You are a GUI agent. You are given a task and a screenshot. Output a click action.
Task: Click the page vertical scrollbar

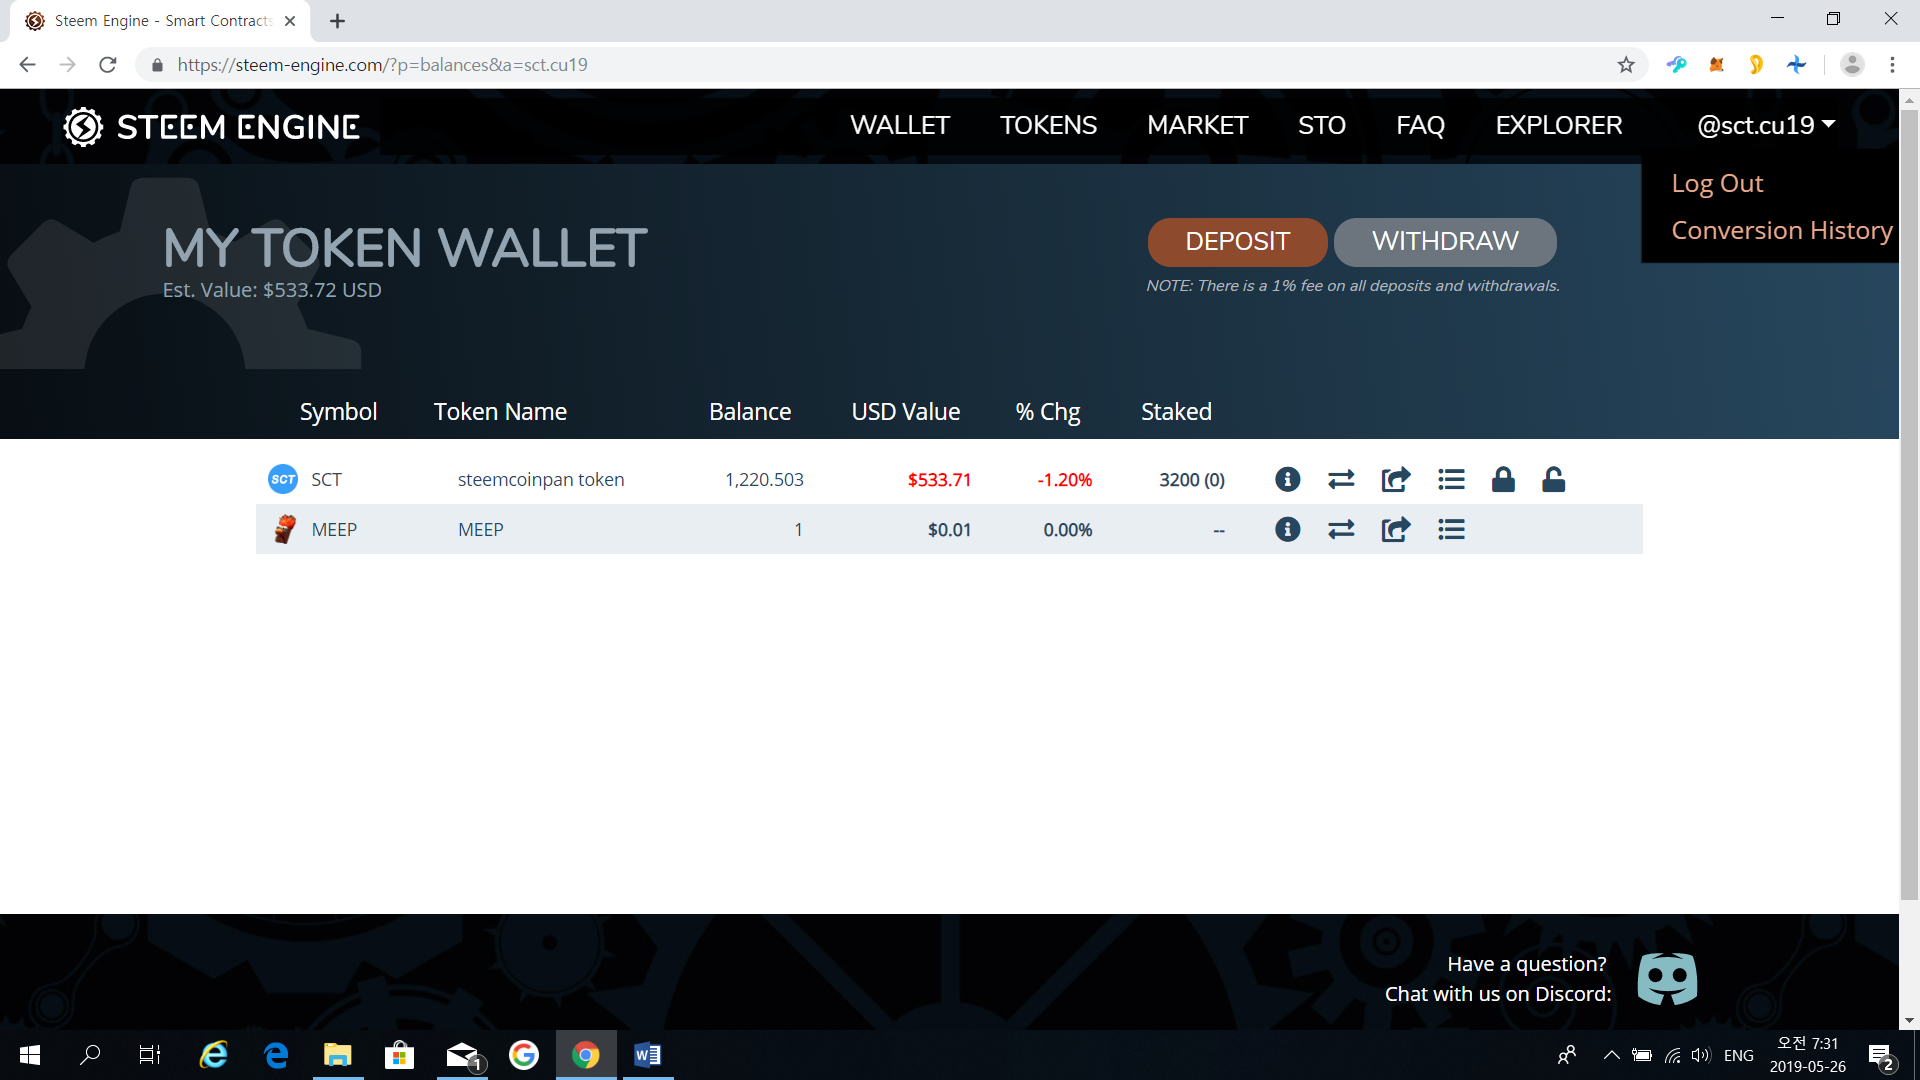point(1909,505)
